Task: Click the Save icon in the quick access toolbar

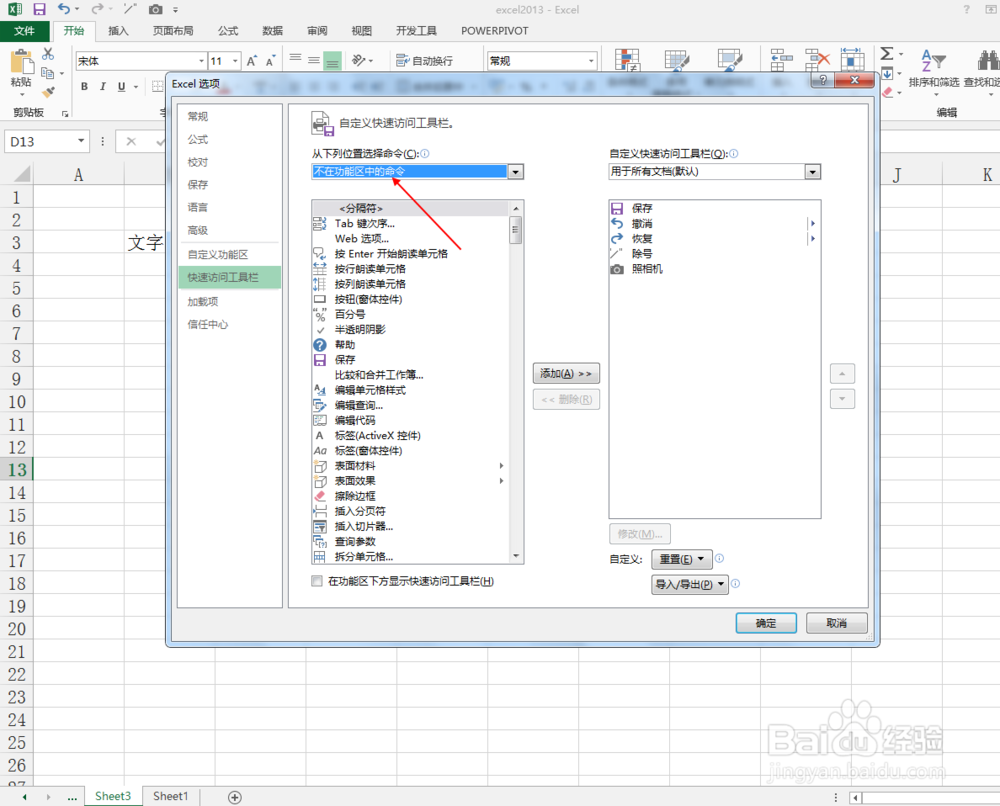Action: tap(40, 10)
